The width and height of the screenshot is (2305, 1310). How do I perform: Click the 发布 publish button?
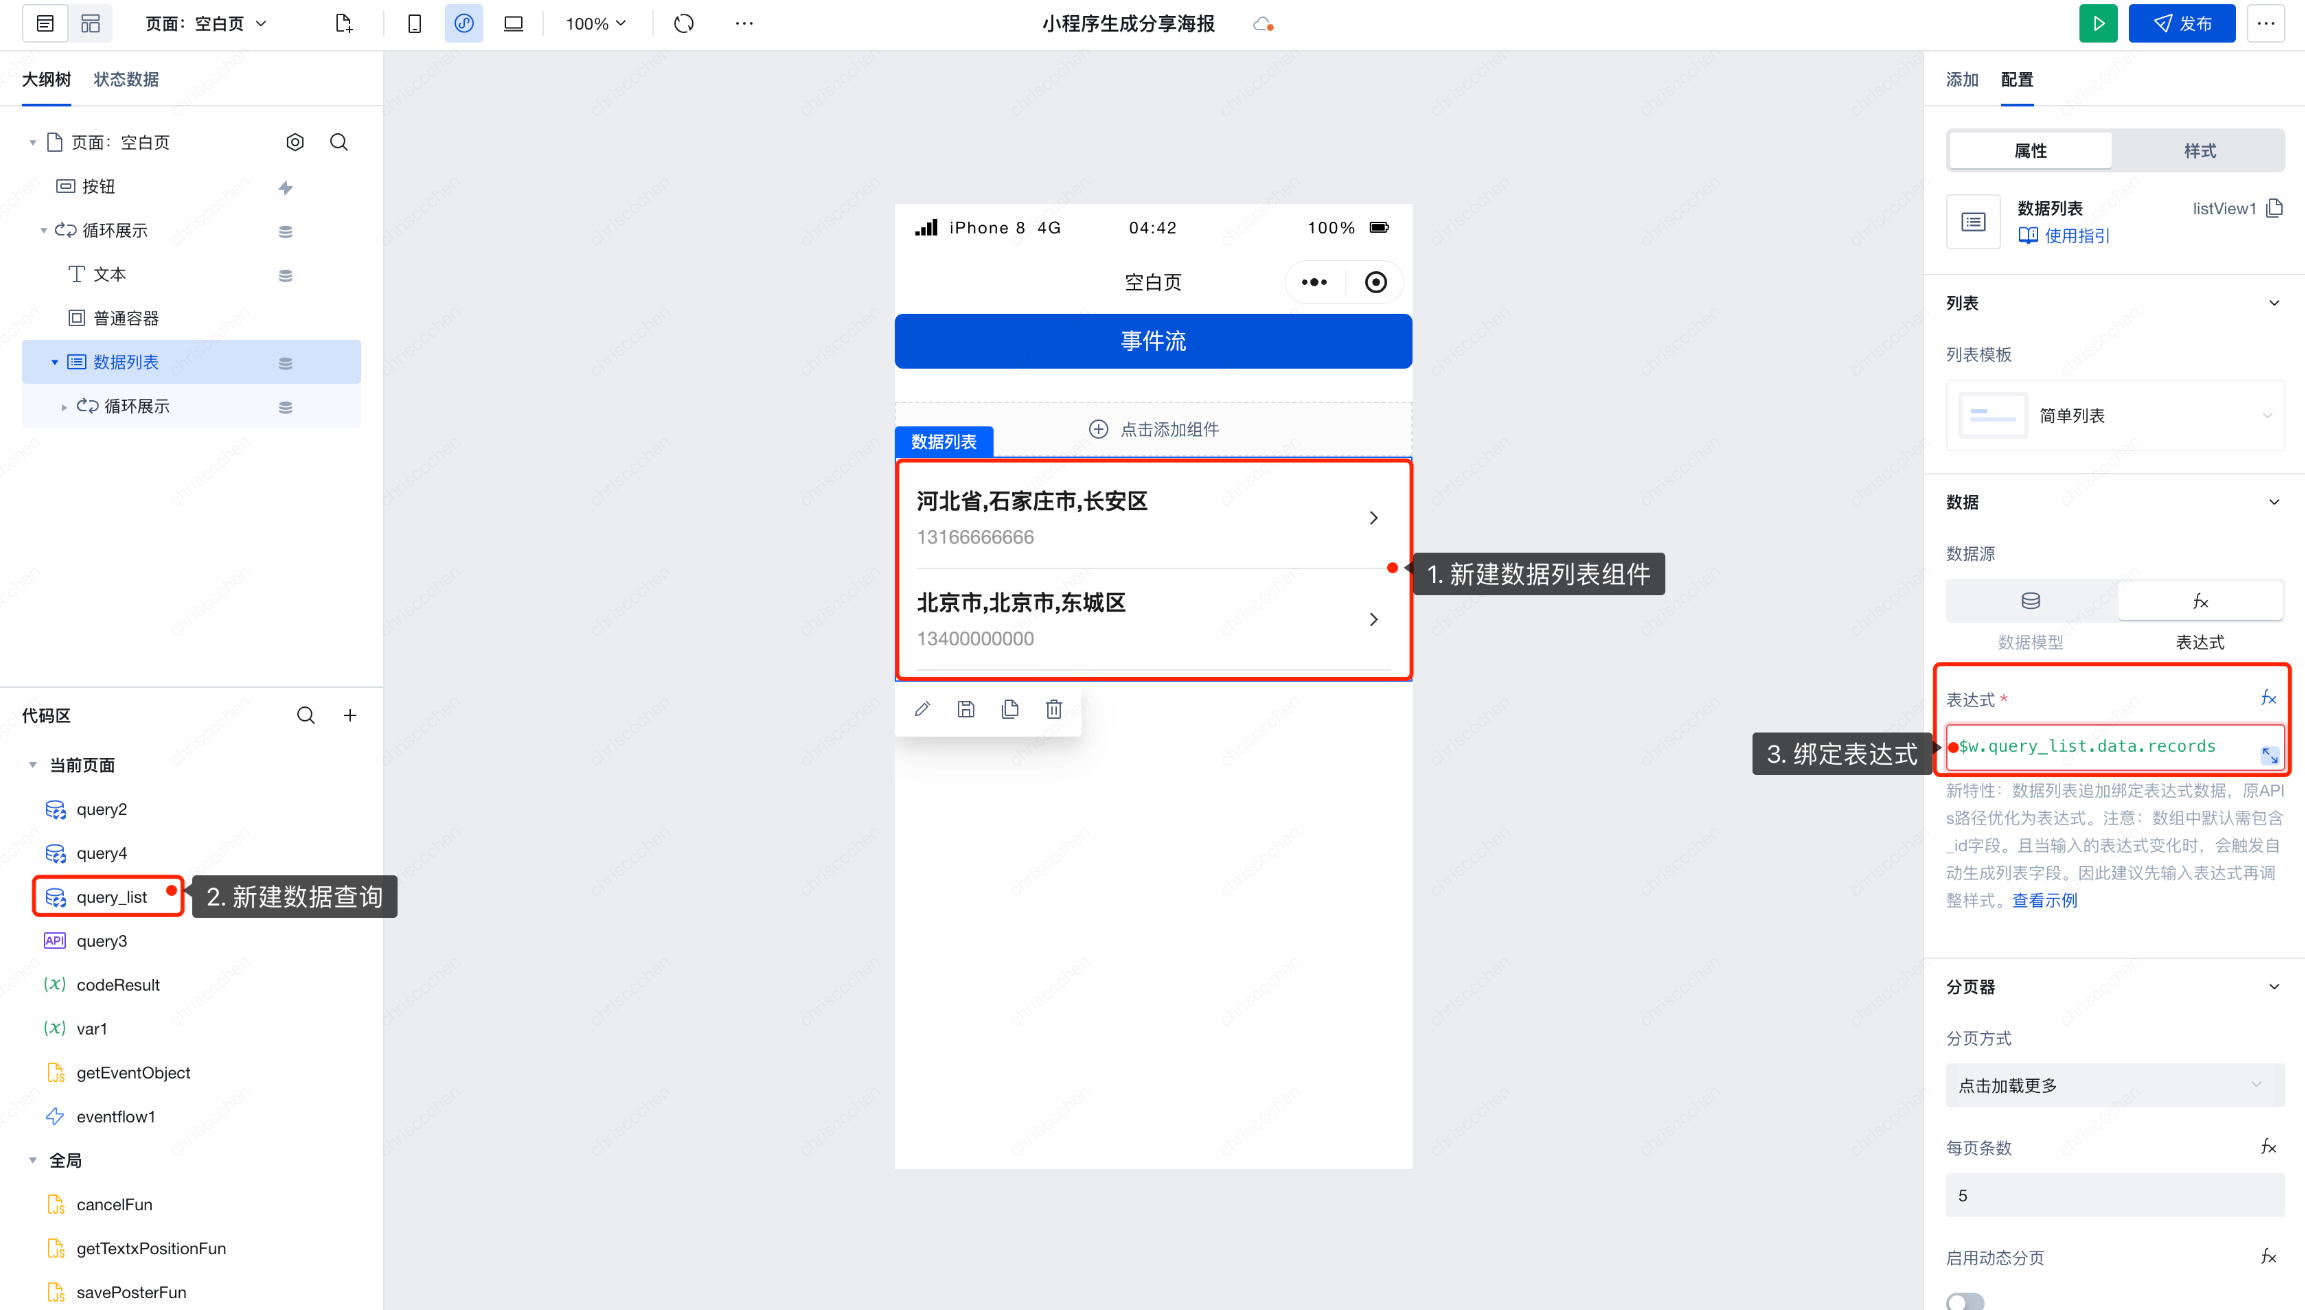pyautogui.click(x=2182, y=23)
